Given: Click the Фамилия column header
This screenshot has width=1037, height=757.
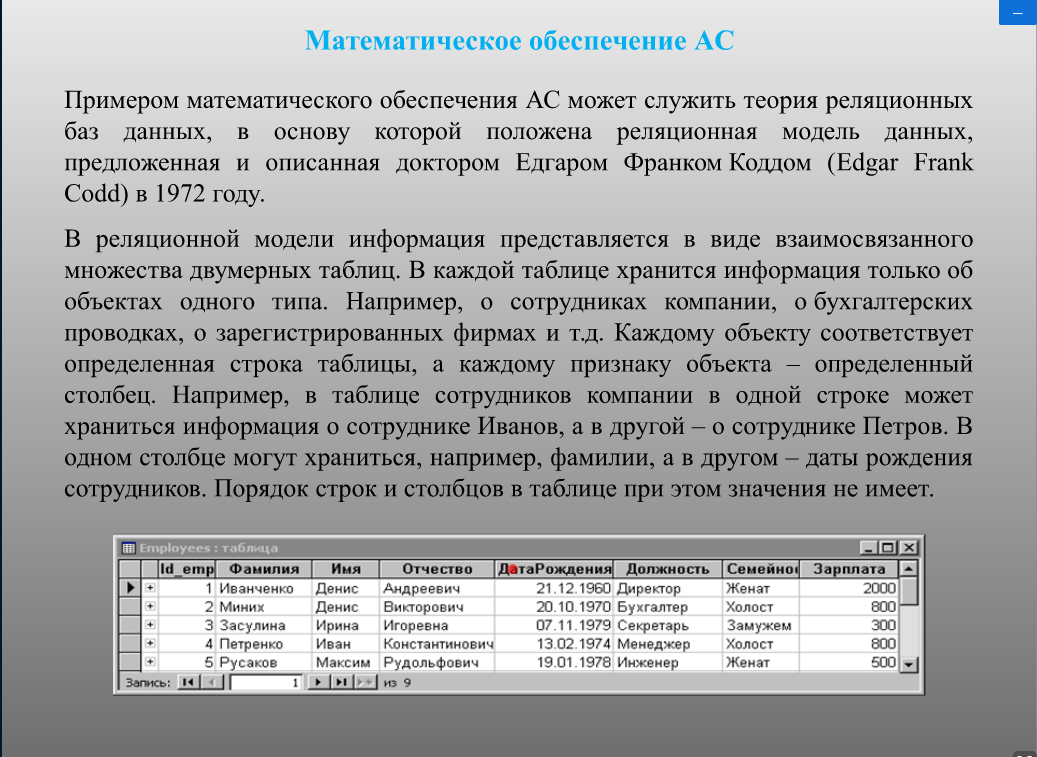Looking at the screenshot, I should click(x=264, y=569).
